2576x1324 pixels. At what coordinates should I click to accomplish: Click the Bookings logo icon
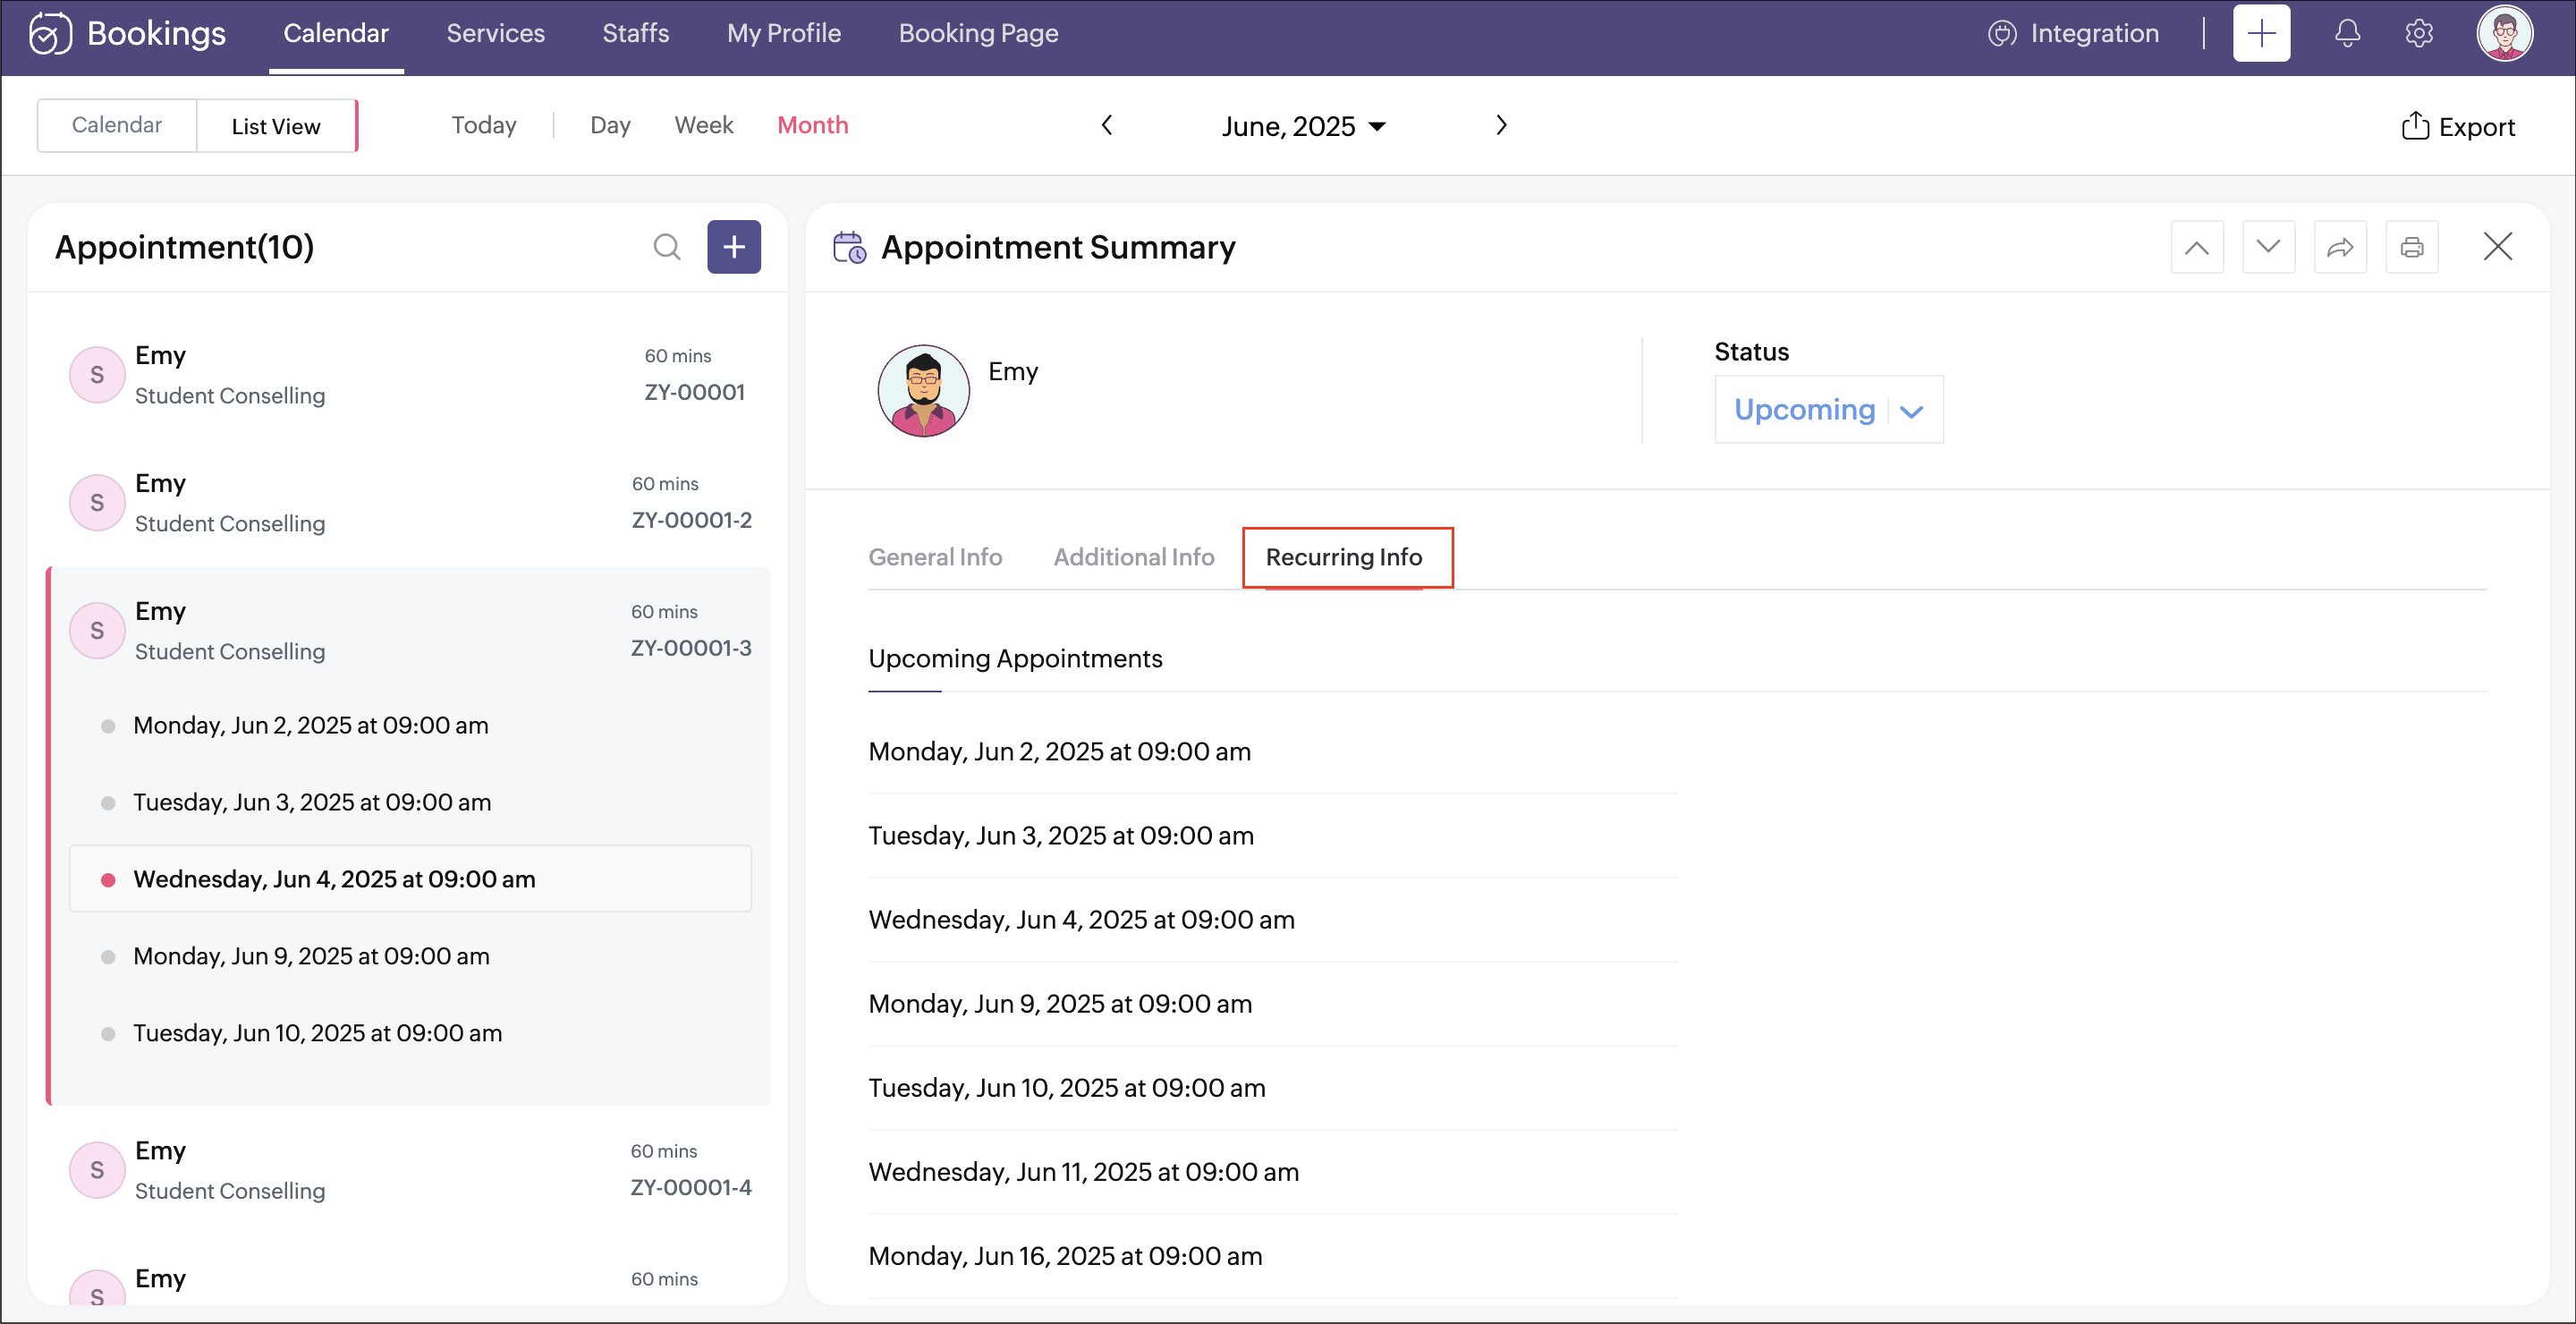(x=50, y=33)
